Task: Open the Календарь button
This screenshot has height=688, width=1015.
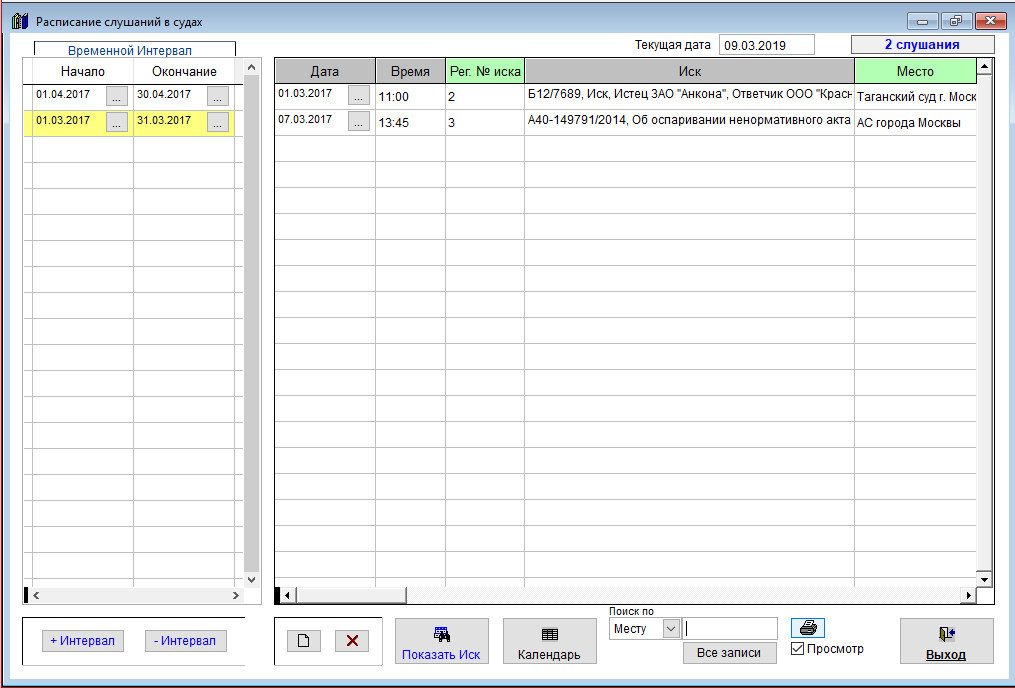Action: click(550, 641)
